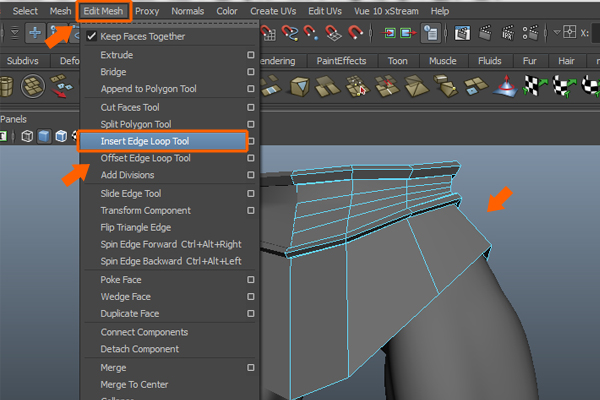Click the inputs to selected object icon
This screenshot has height=400, width=600.
point(390,33)
